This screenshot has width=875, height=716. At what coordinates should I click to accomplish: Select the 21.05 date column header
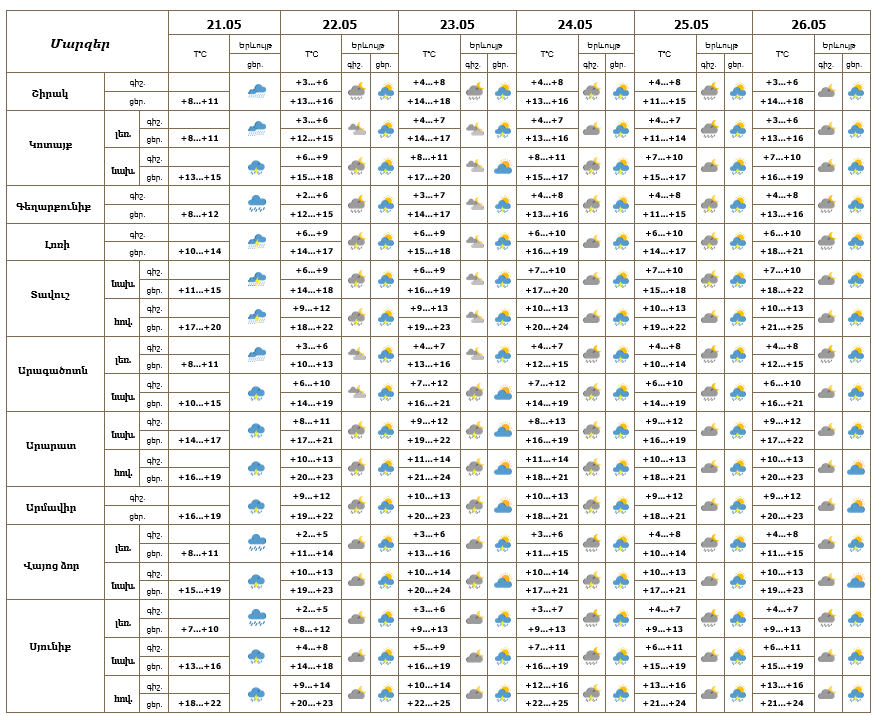pos(224,24)
